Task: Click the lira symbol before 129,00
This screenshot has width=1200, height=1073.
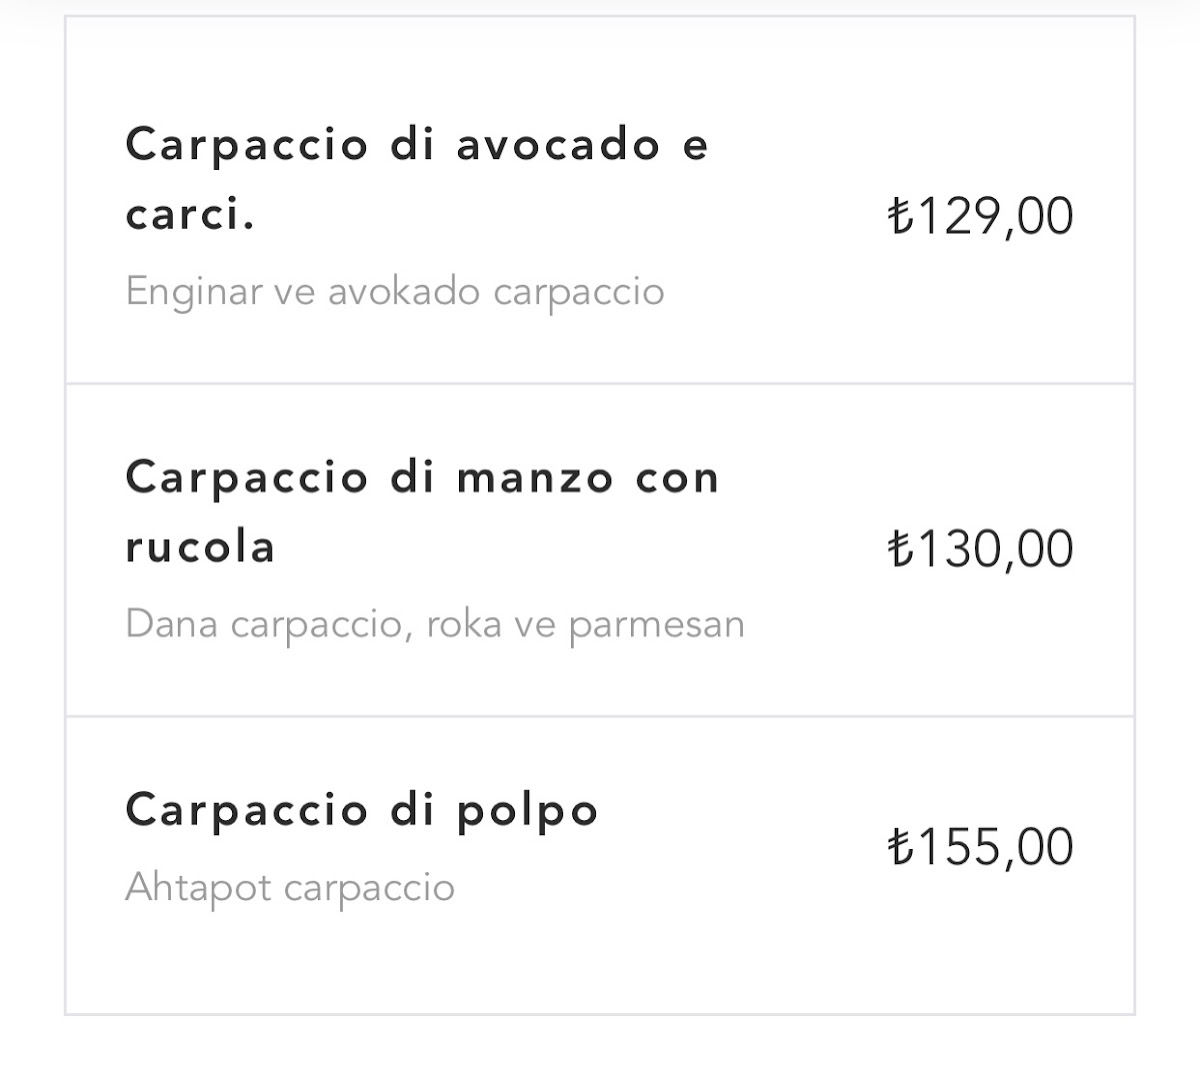Action: pyautogui.click(x=900, y=216)
